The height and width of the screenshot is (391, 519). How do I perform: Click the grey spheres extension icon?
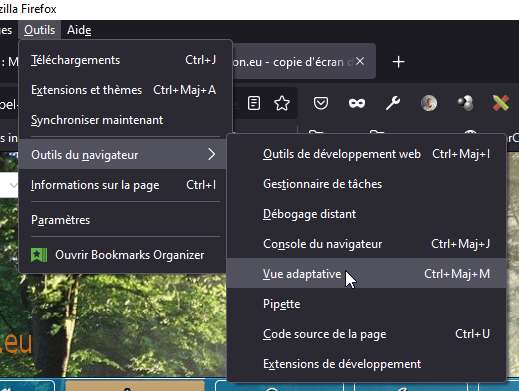[x=465, y=103]
